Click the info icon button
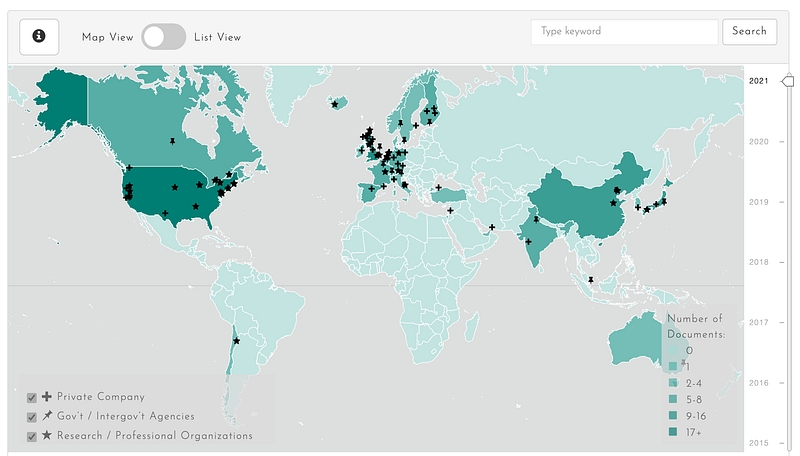The image size is (800, 456). pos(39,36)
